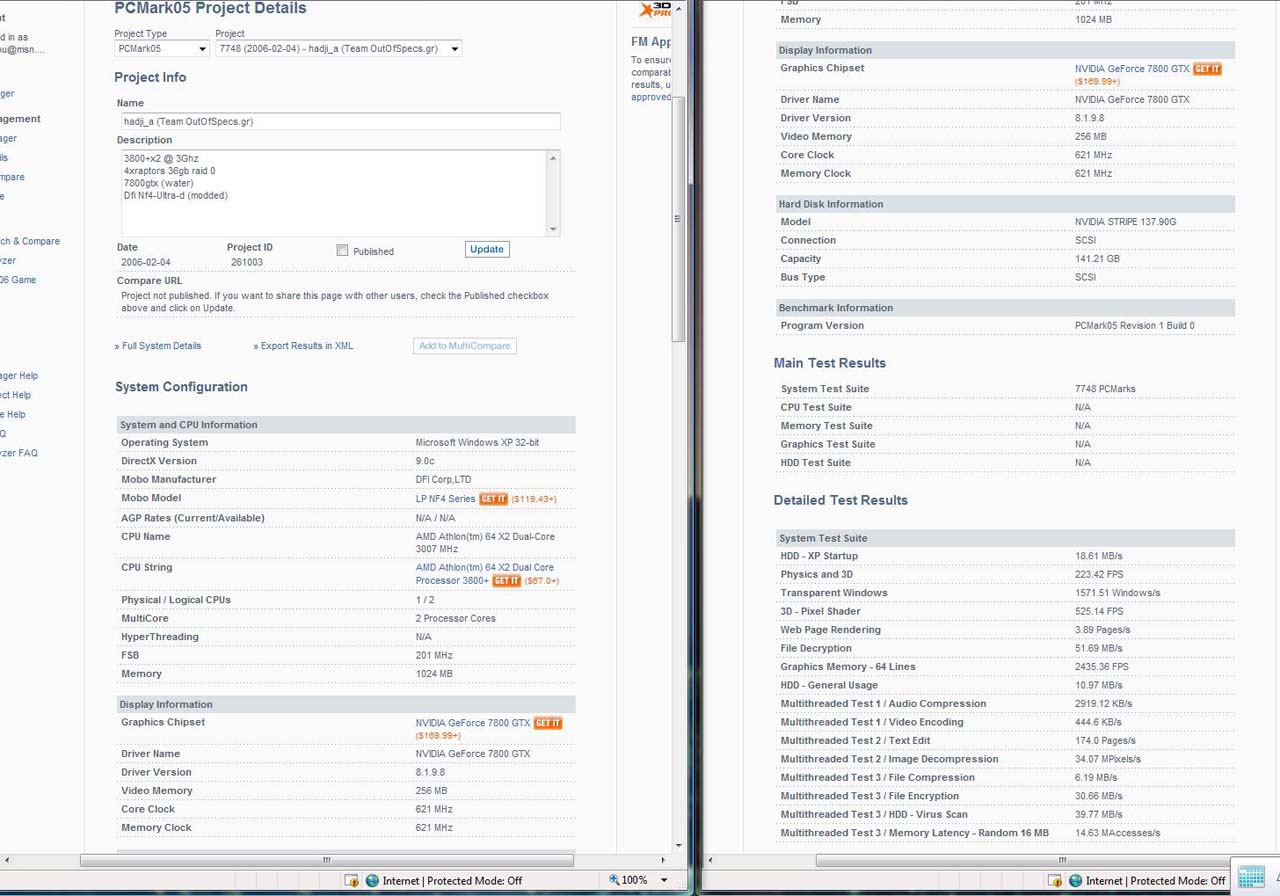Click the ($119.43+) price text

[534, 499]
